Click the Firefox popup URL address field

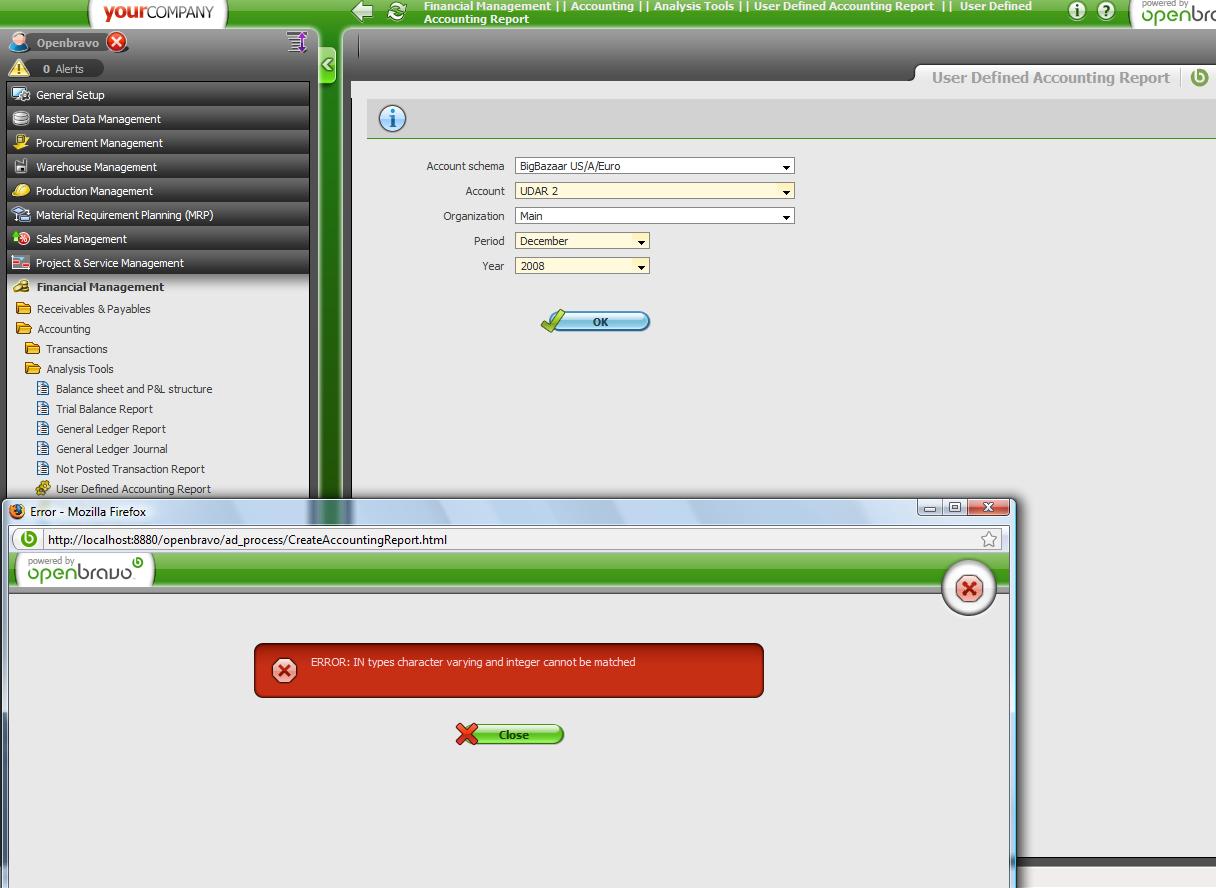click(510, 539)
